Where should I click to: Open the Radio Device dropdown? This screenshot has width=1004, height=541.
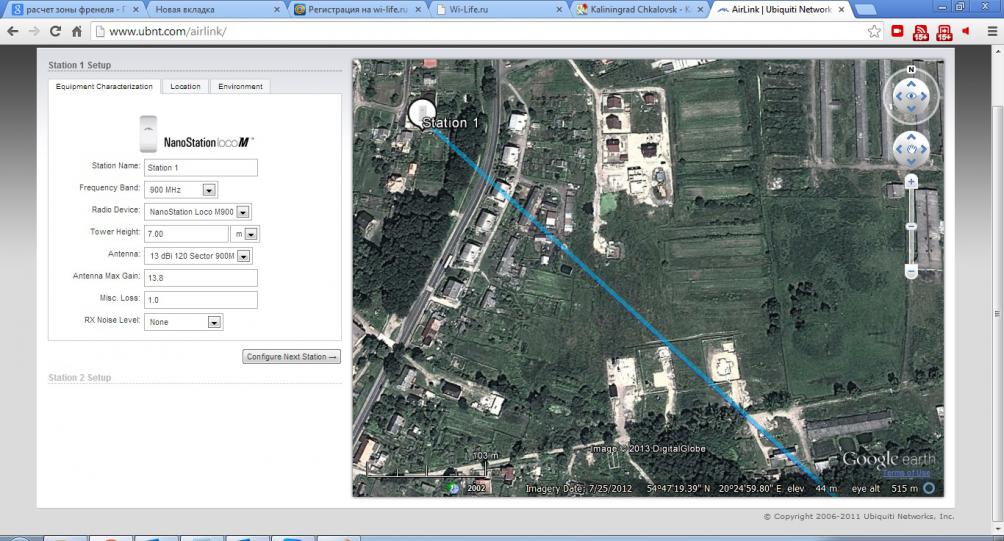click(243, 211)
